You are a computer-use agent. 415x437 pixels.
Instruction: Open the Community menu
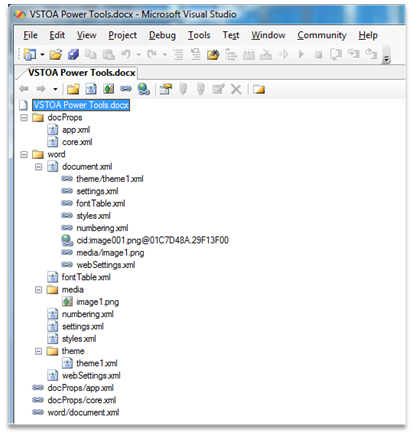click(x=322, y=35)
